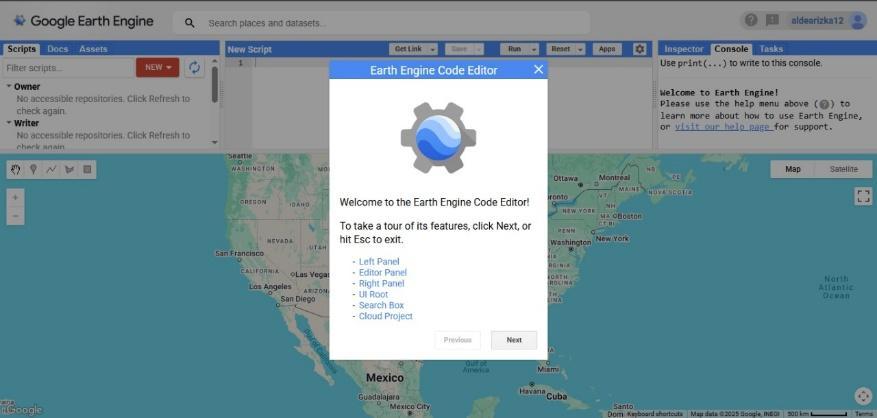Open the NEW script dropdown

(158, 67)
